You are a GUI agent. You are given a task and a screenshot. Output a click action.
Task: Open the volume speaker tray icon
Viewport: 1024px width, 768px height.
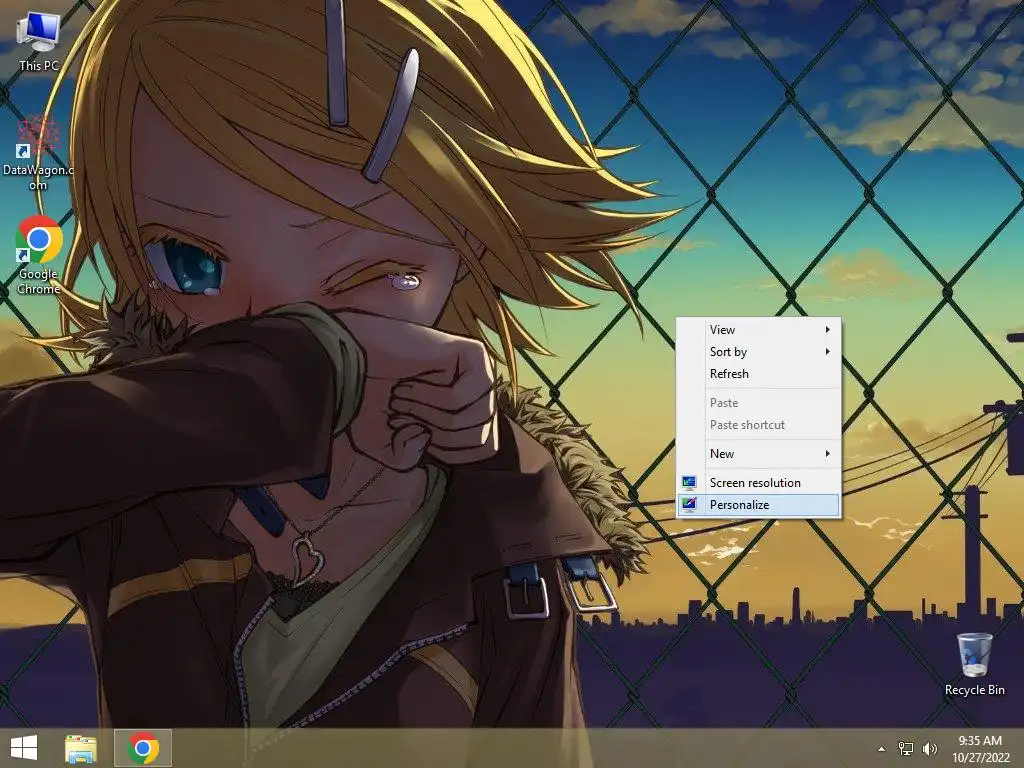pyautogui.click(x=929, y=749)
